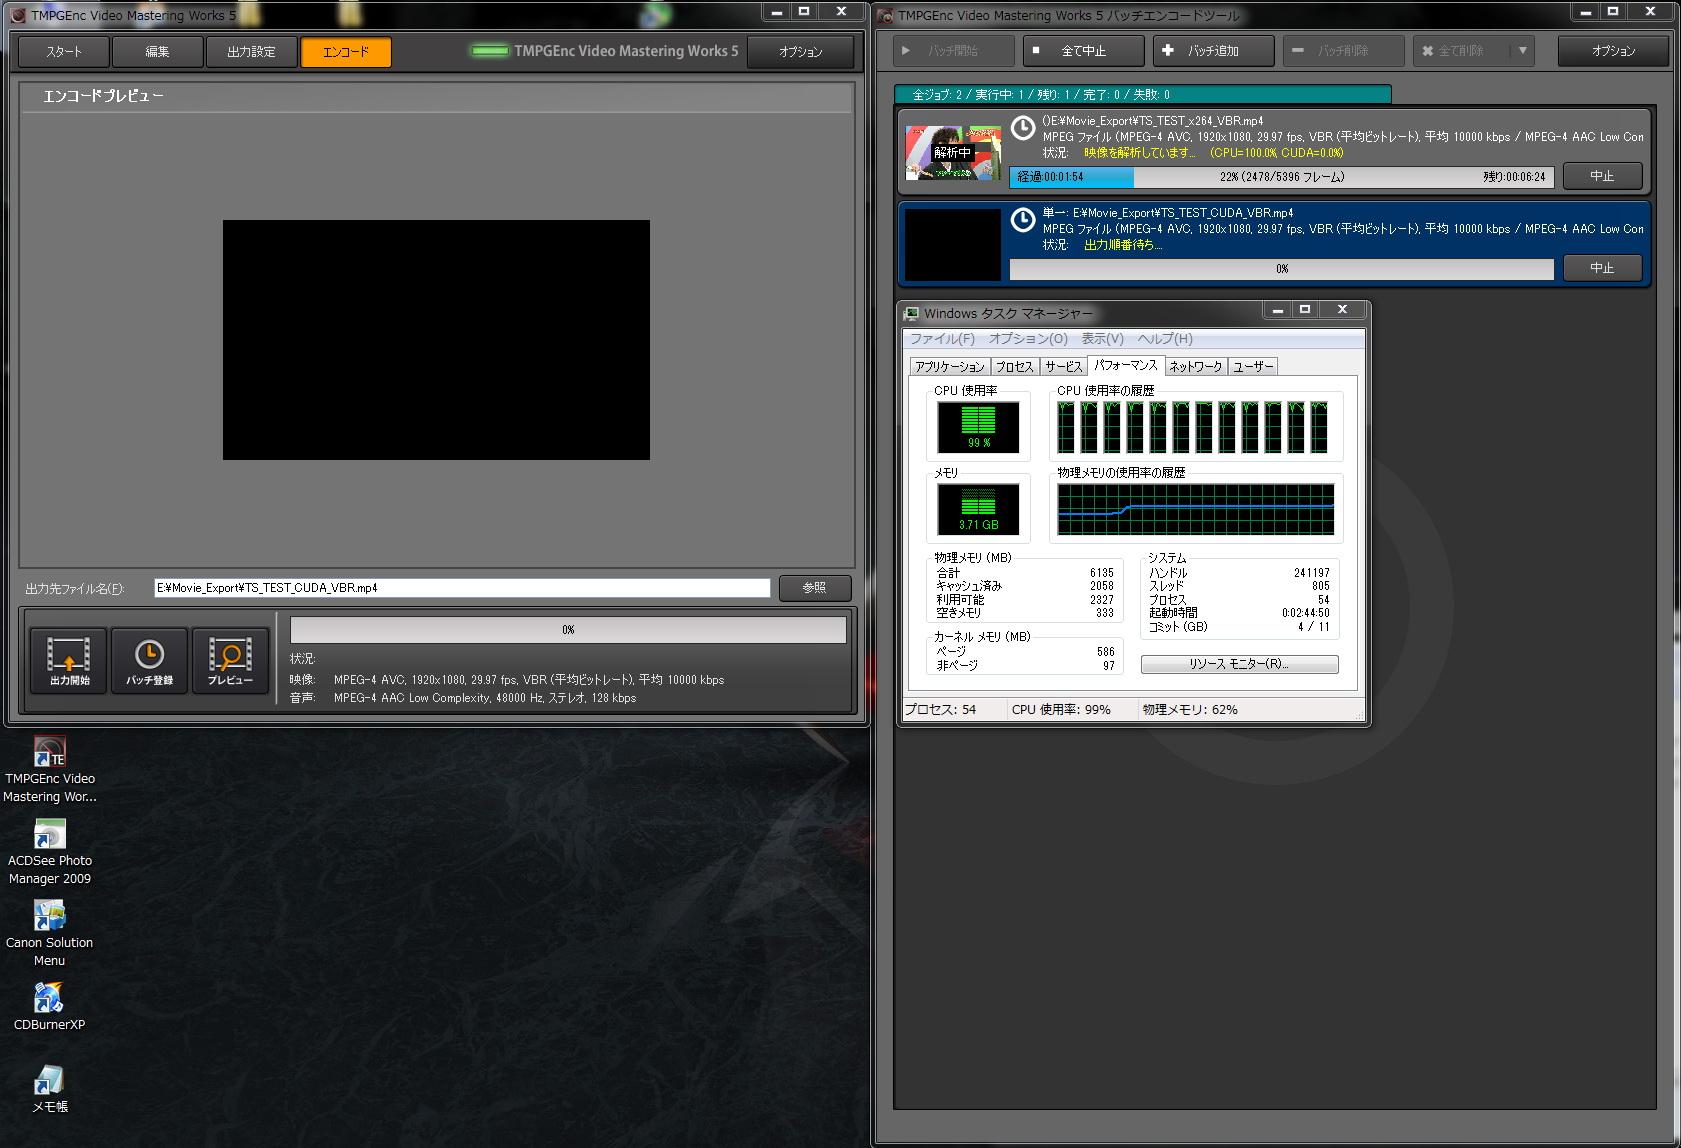The height and width of the screenshot is (1148, 1681).
Task: Open ACDSee Photo Manager 2009 desktop icon
Action: pos(50,852)
